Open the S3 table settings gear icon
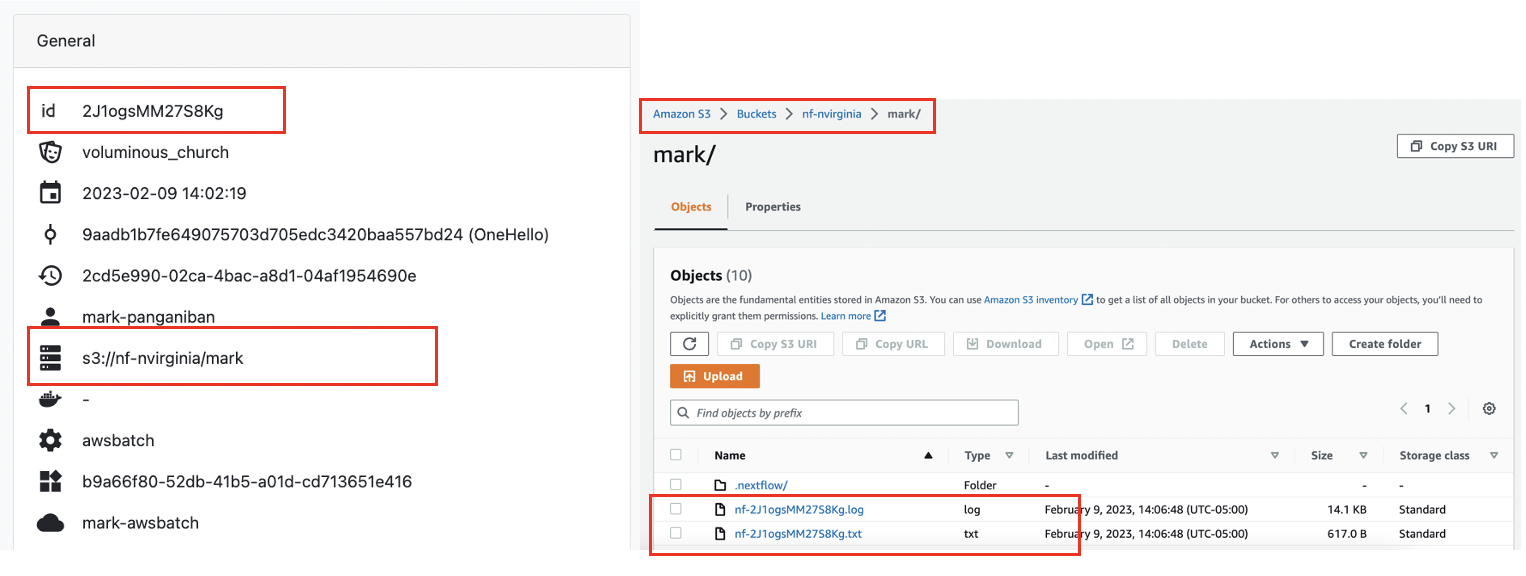 pyautogui.click(x=1489, y=409)
